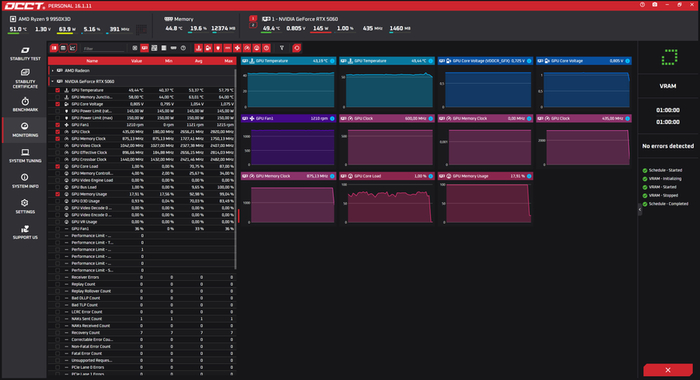Viewport: 700px width, 380px height.
Task: Switch to the graph-only view icon
Action: (x=72, y=48)
